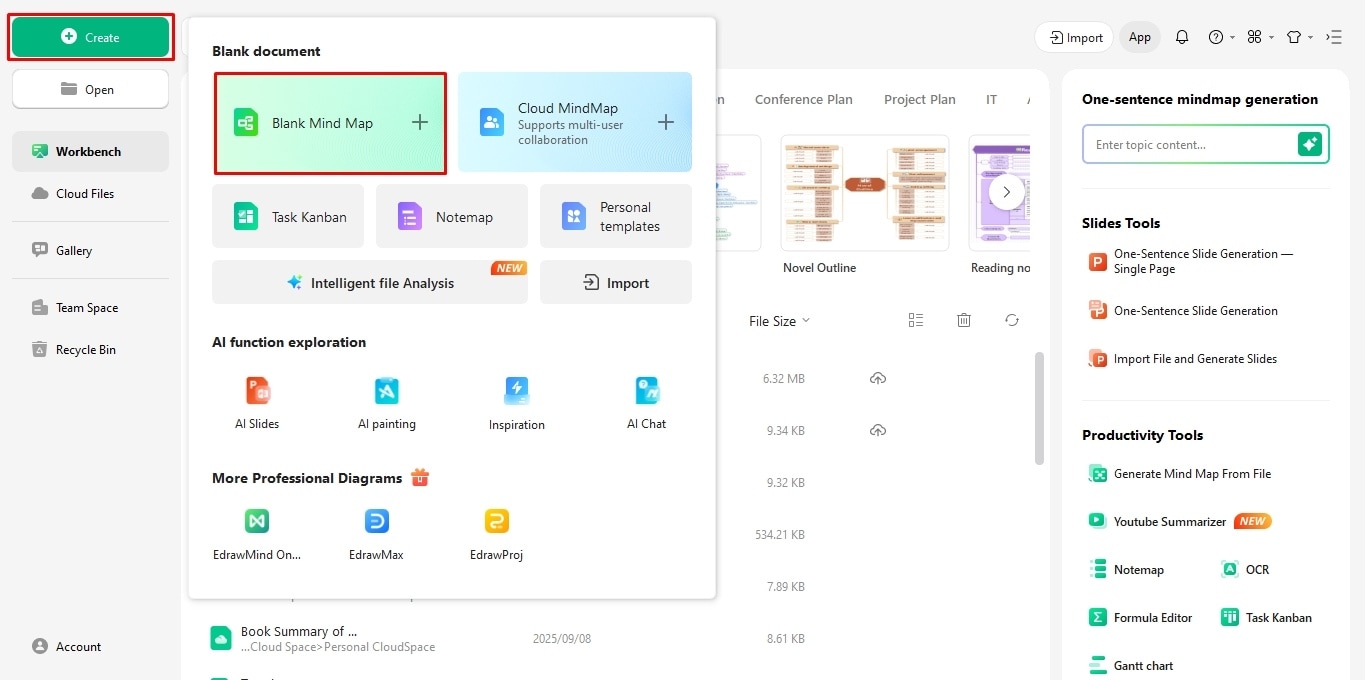The width and height of the screenshot is (1365, 680).
Task: Select Workbench in the left sidebar
Action: coord(90,151)
